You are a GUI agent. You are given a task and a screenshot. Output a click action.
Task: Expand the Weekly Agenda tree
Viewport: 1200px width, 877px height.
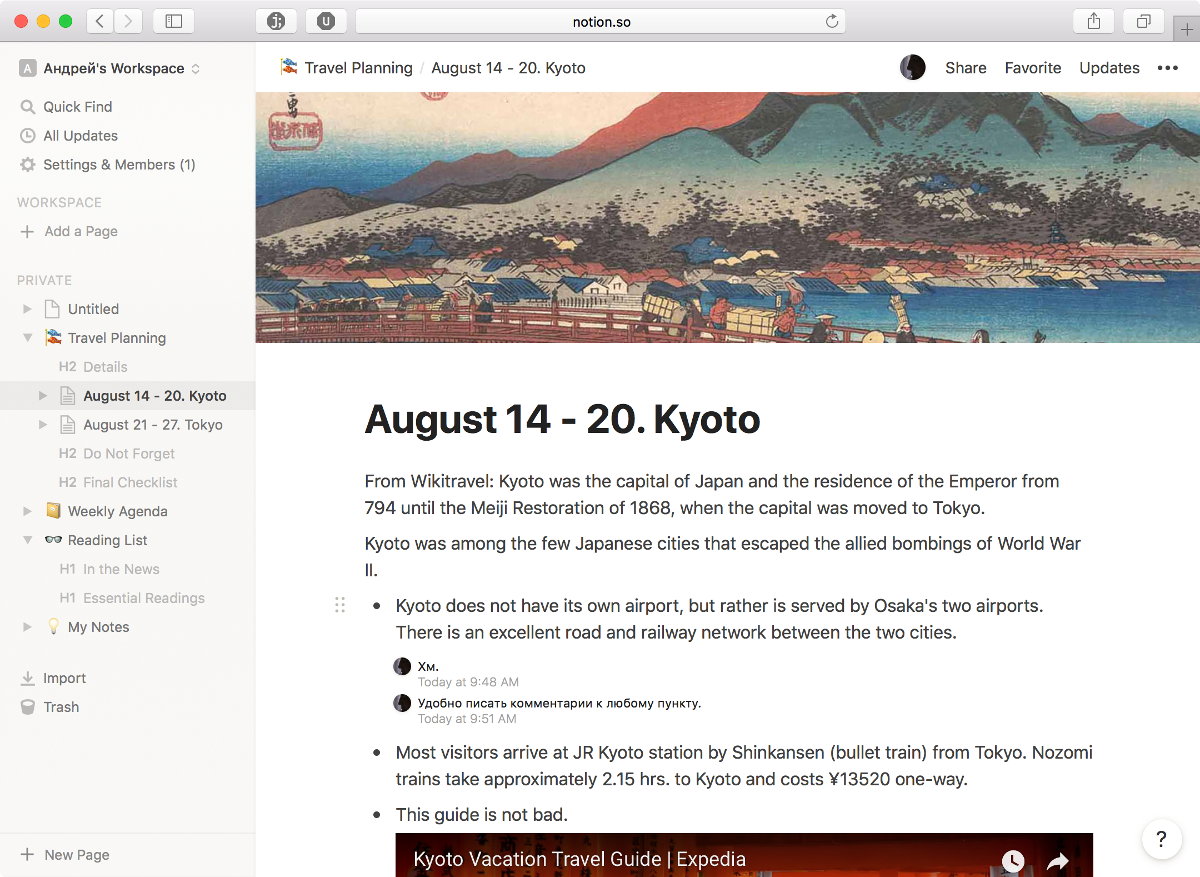pyautogui.click(x=27, y=511)
